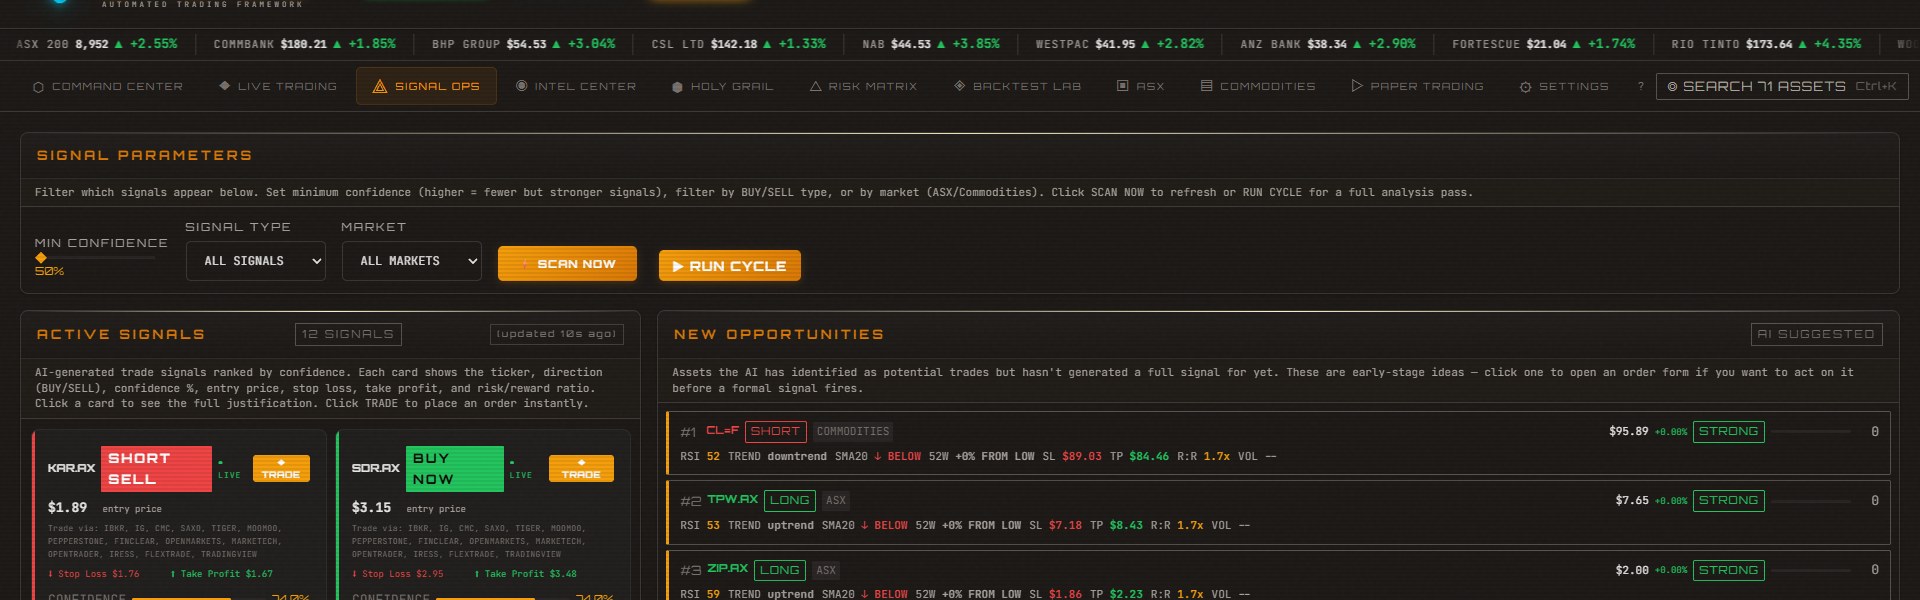1920x600 pixels.
Task: Click the NAB ticker item
Action: 930,44
